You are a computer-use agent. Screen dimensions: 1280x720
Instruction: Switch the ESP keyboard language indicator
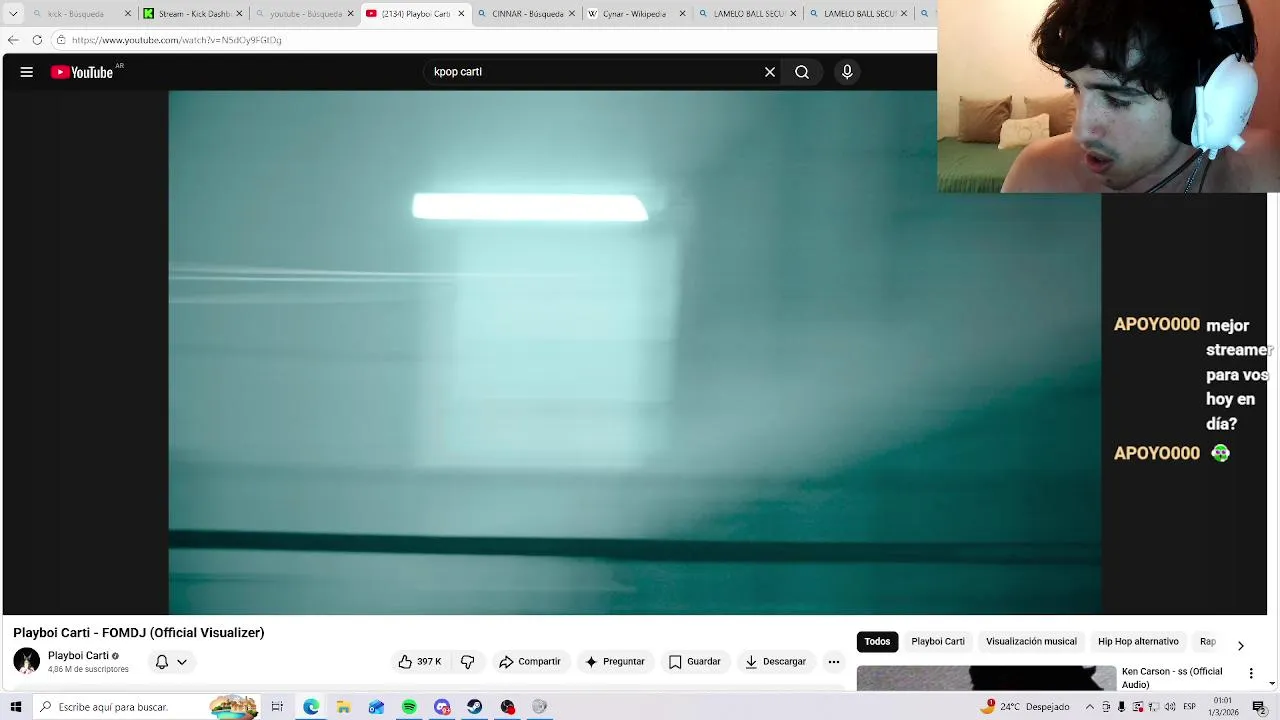1190,707
